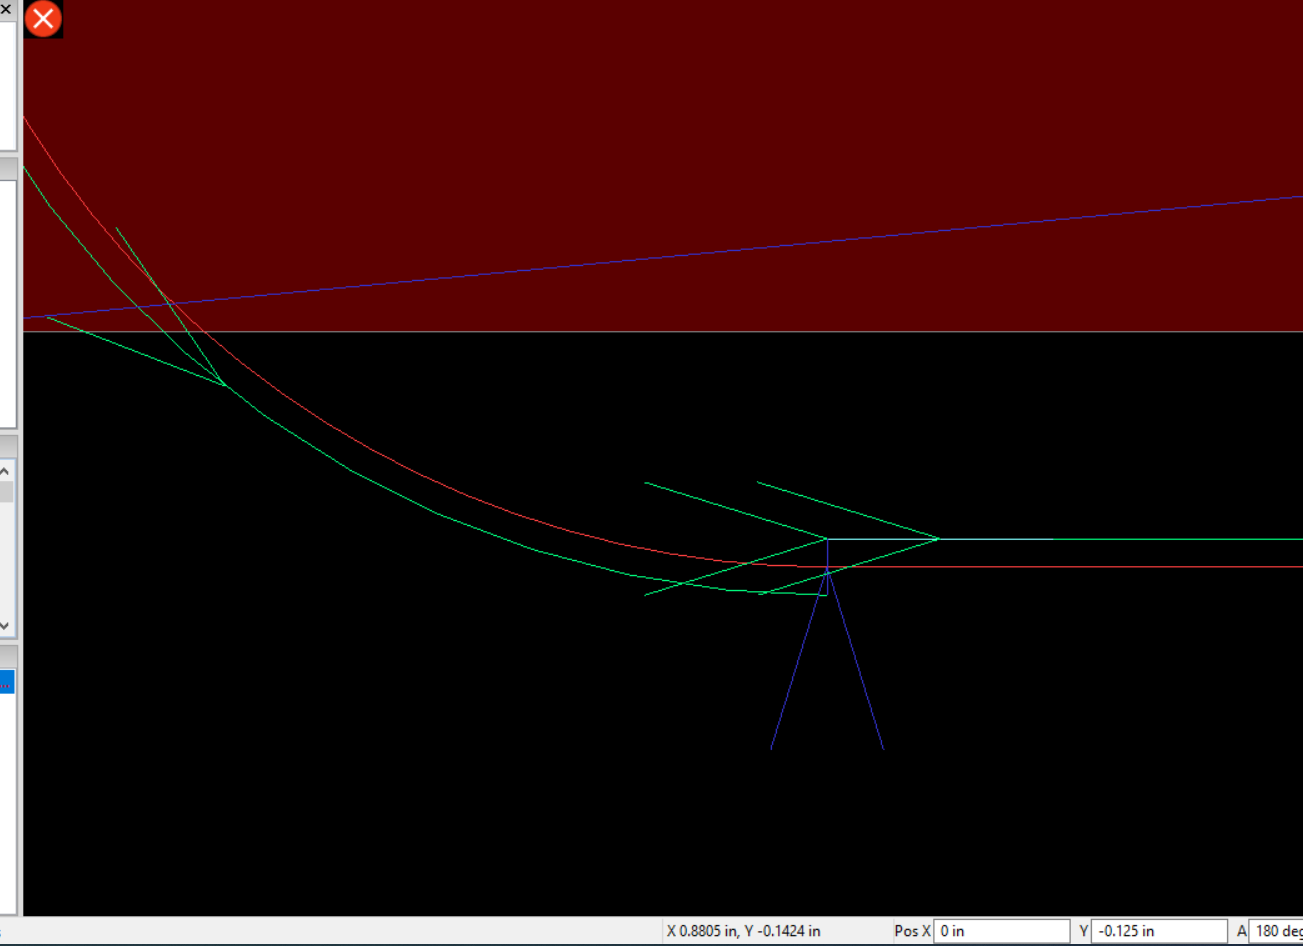
Task: Click the long blue diagonal line
Action: (700, 253)
